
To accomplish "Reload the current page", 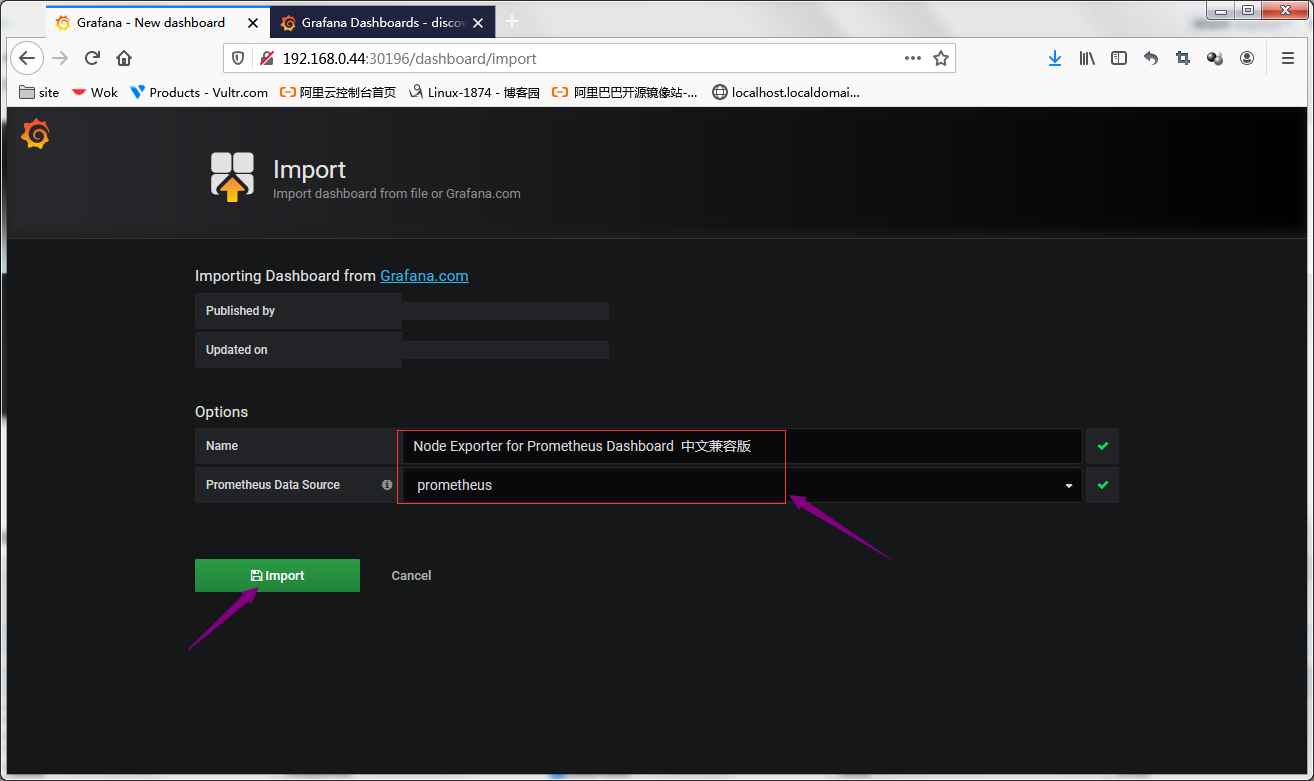I will click(92, 58).
